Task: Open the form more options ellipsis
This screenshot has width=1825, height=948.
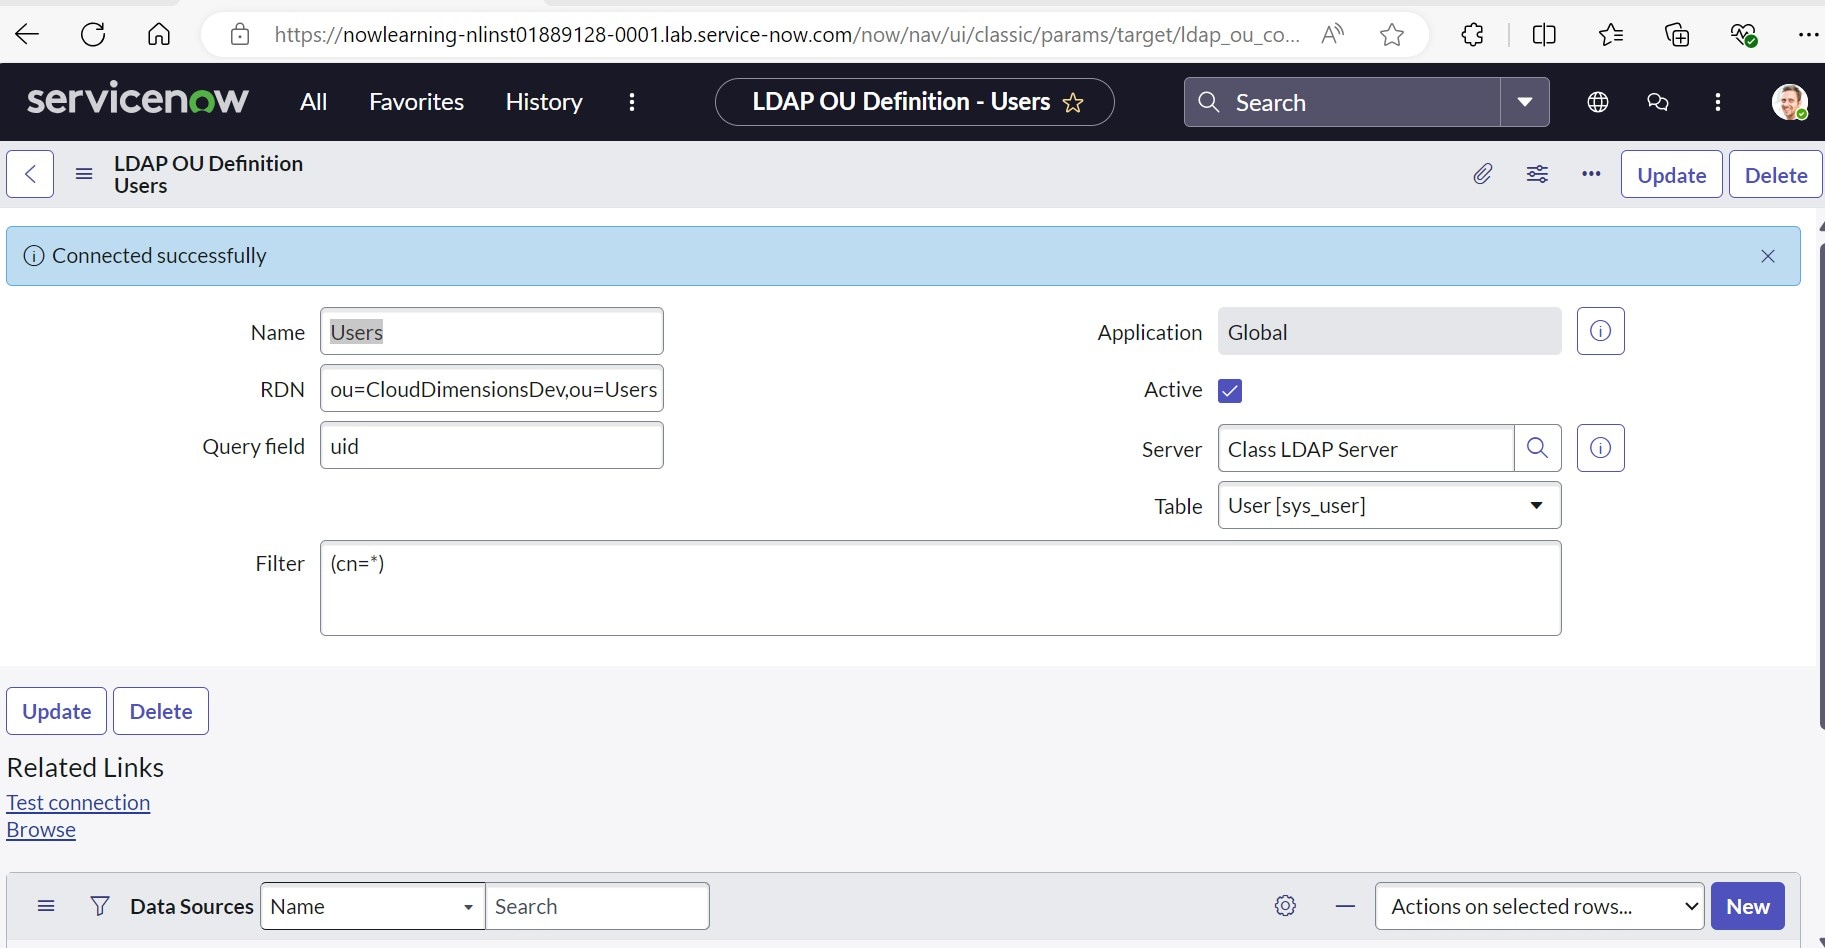Action: (x=1591, y=174)
